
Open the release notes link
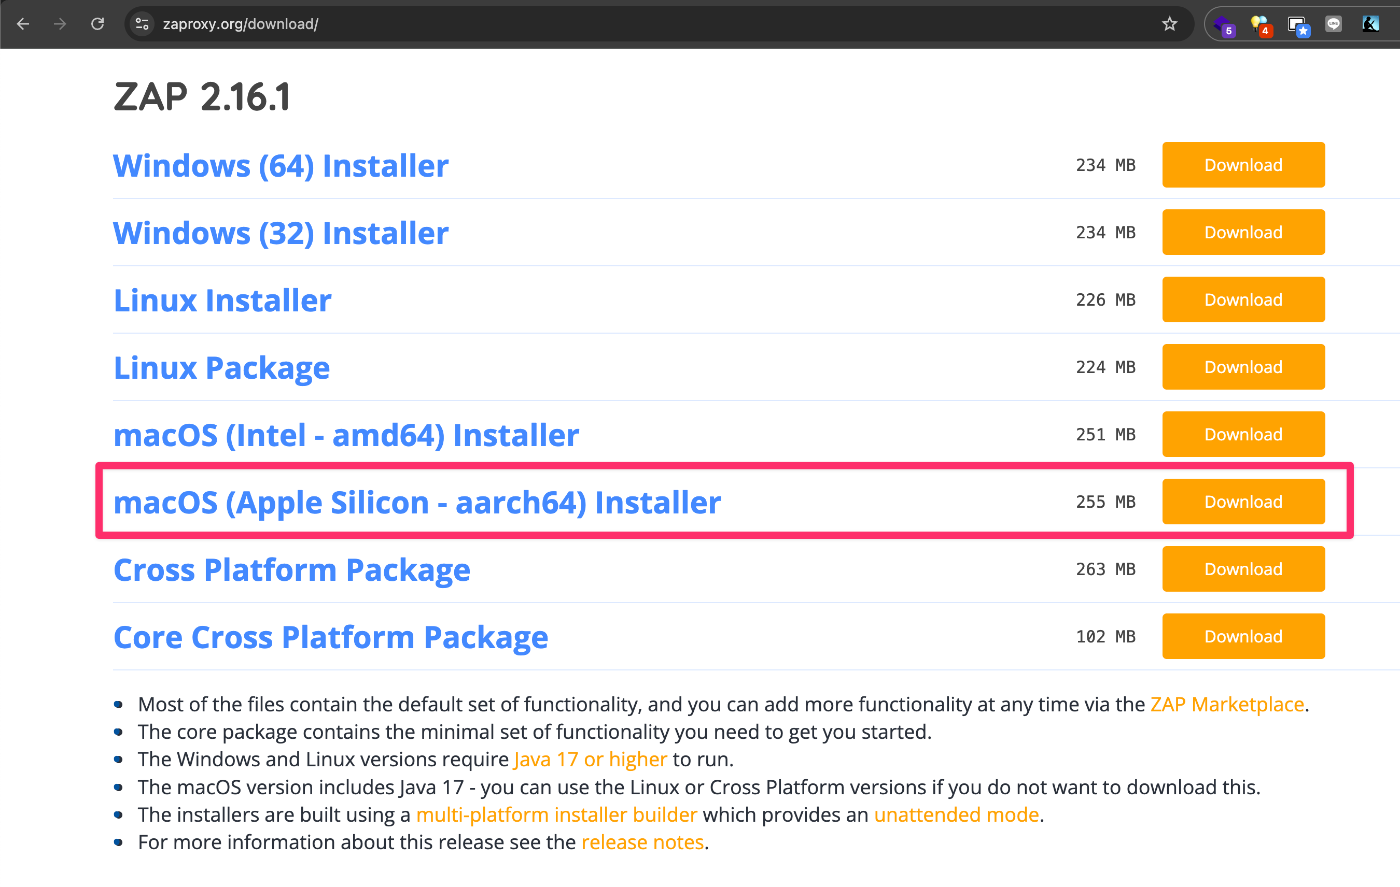coord(642,842)
